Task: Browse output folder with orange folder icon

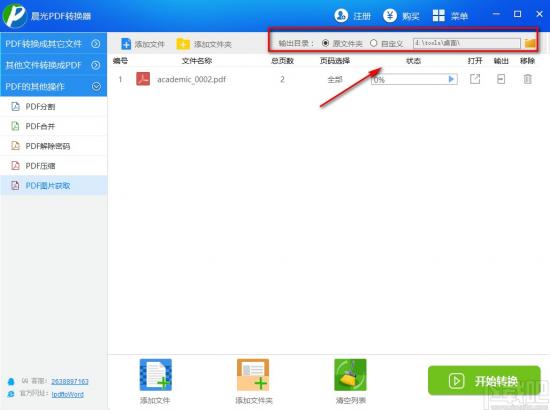Action: tap(530, 43)
